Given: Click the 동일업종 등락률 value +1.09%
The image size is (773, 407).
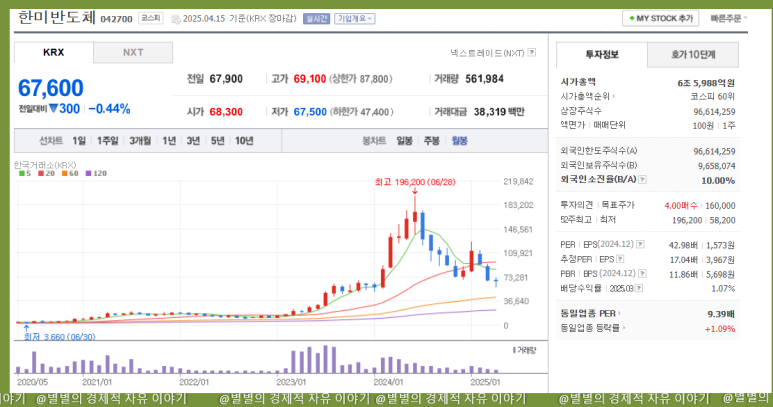Looking at the screenshot, I should tap(720, 329).
